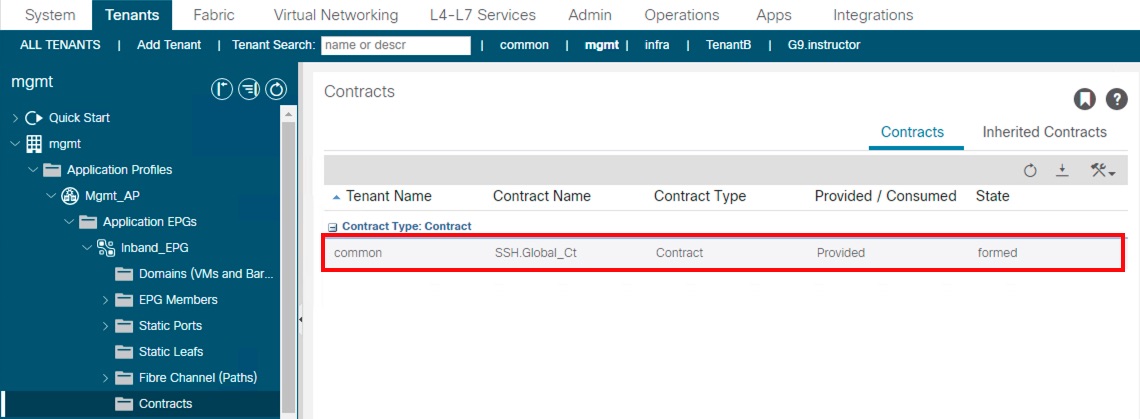Refresh the Contracts table
The height and width of the screenshot is (419, 1140).
coord(1030,171)
